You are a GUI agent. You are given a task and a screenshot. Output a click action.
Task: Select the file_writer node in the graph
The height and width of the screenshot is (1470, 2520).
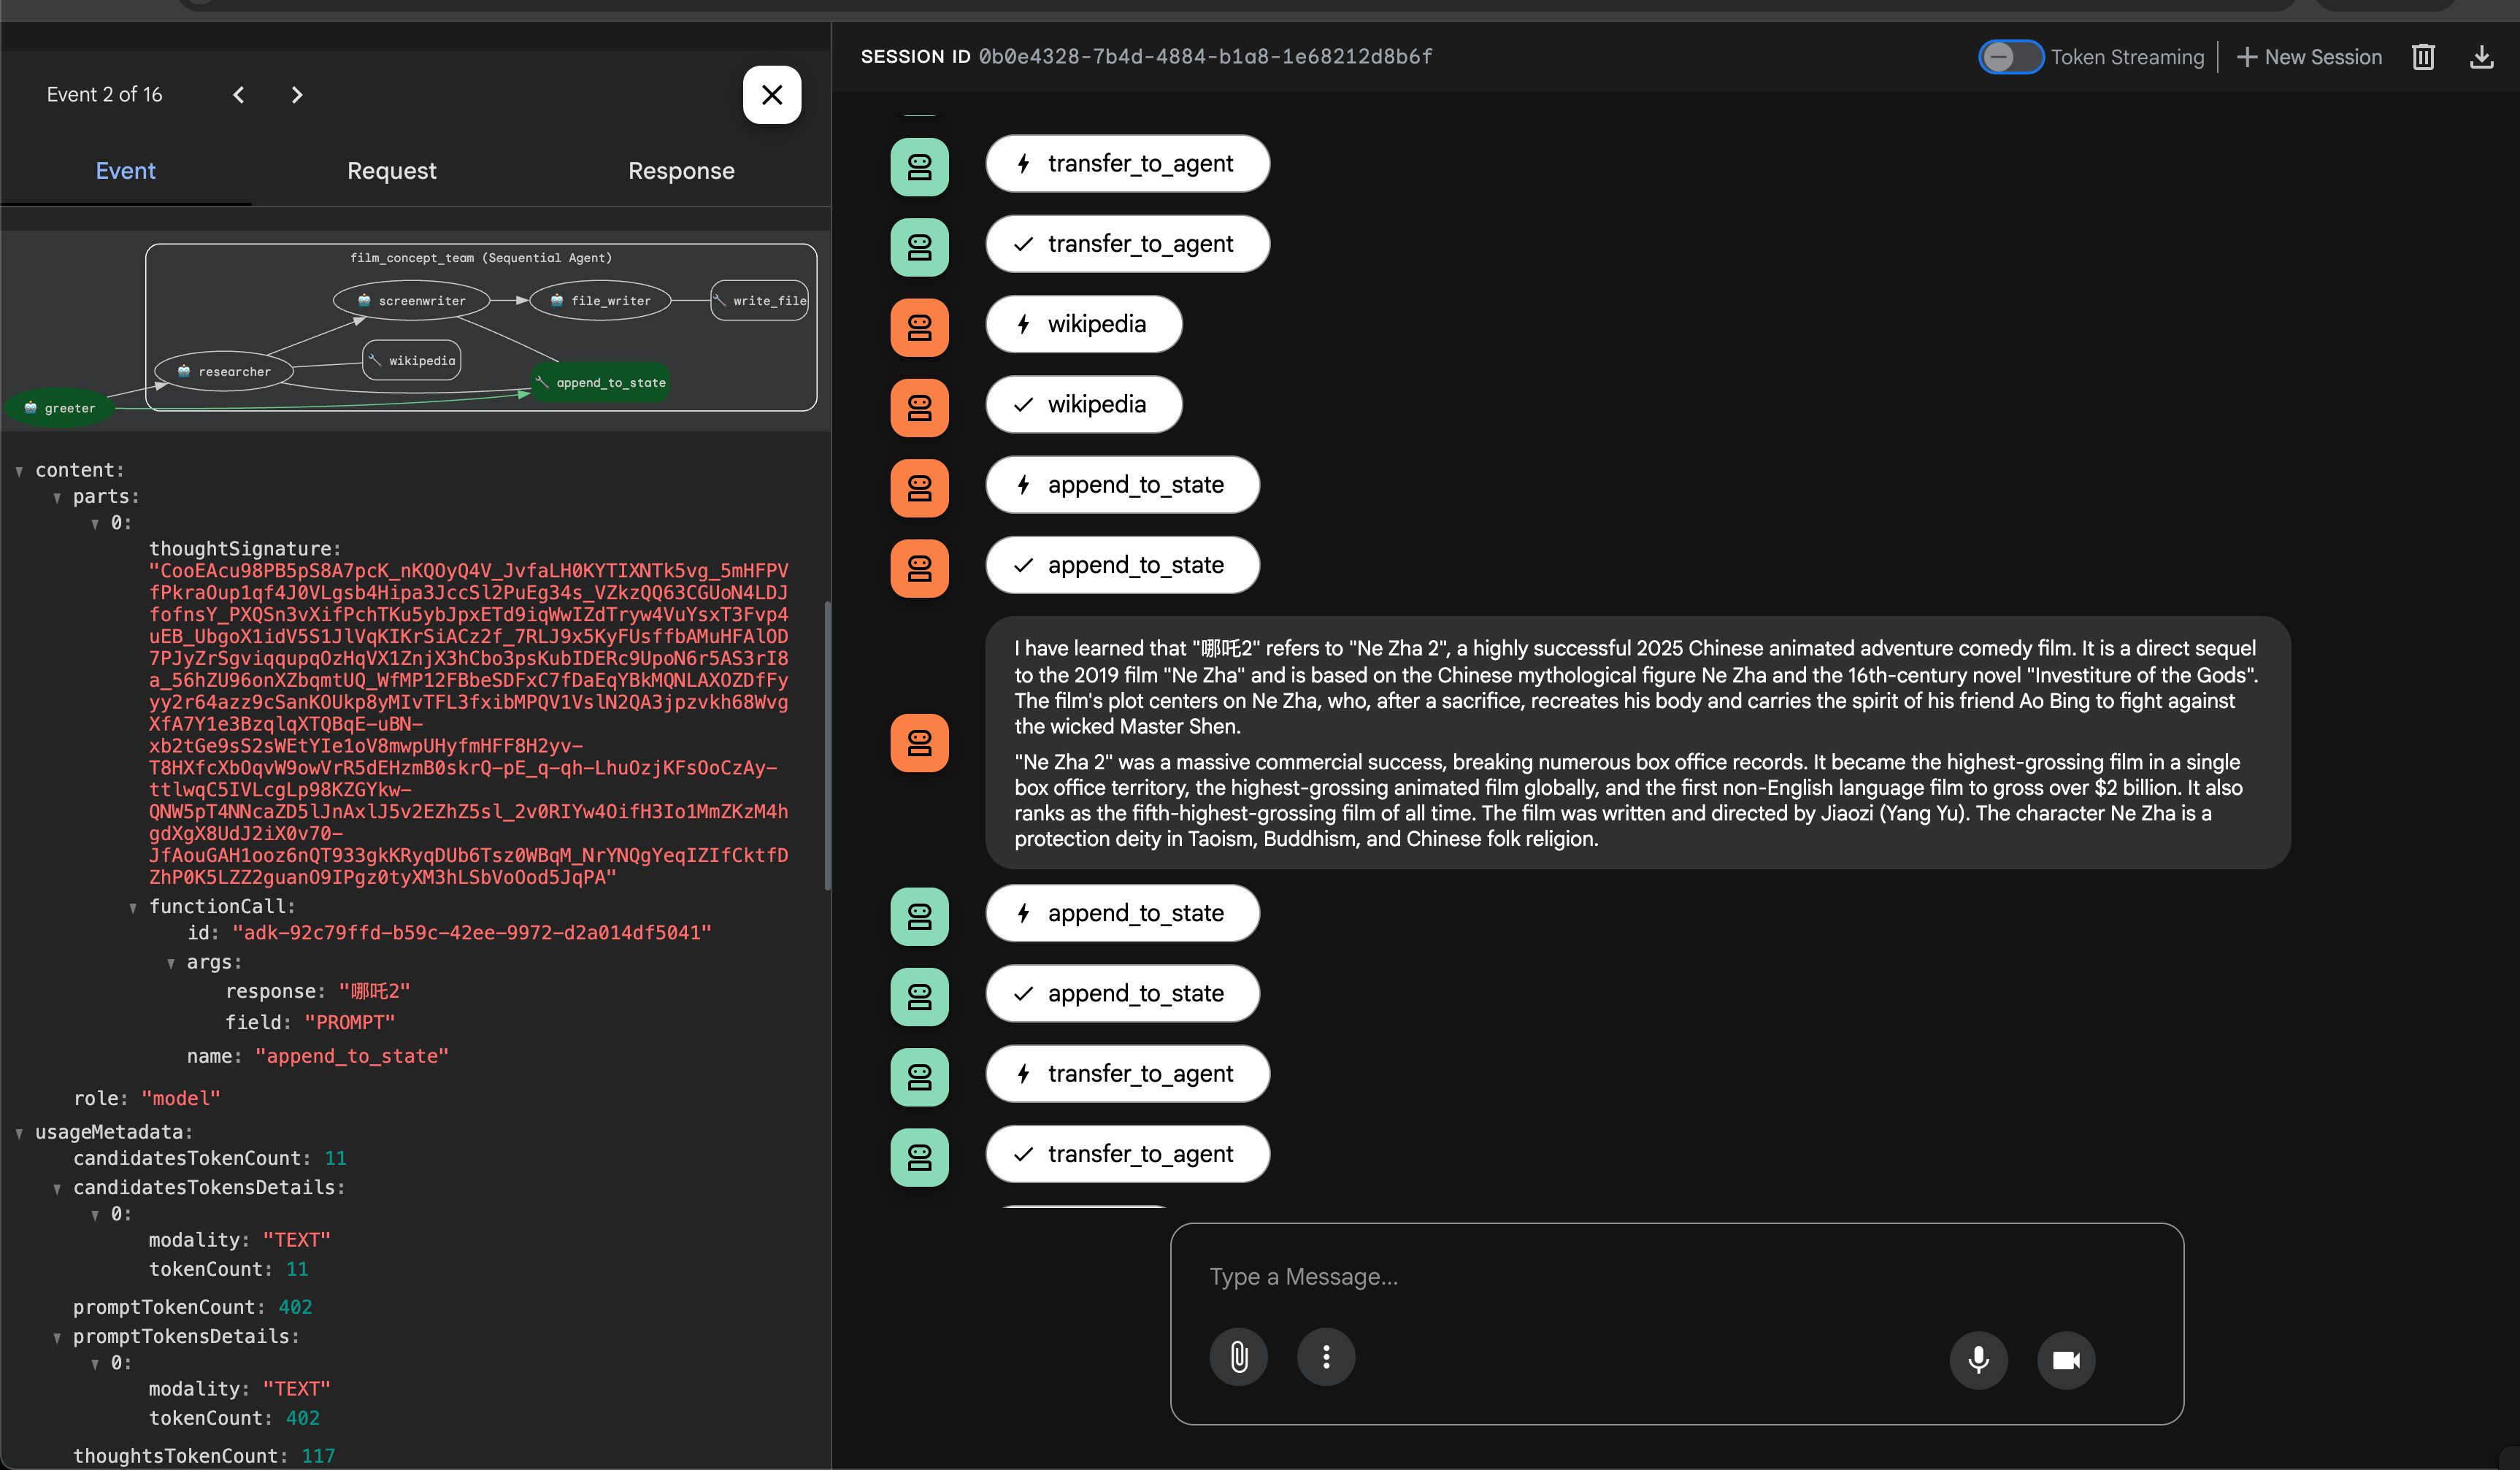click(x=600, y=300)
